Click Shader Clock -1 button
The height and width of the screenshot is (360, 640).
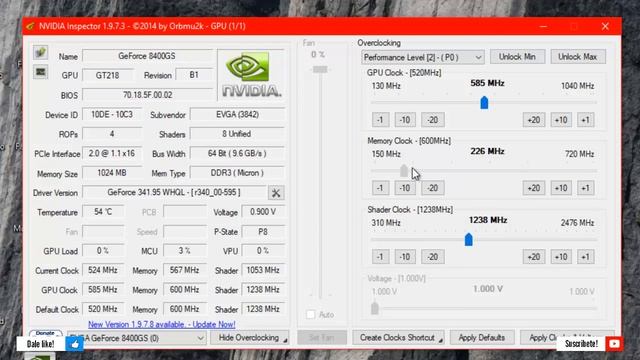point(380,257)
